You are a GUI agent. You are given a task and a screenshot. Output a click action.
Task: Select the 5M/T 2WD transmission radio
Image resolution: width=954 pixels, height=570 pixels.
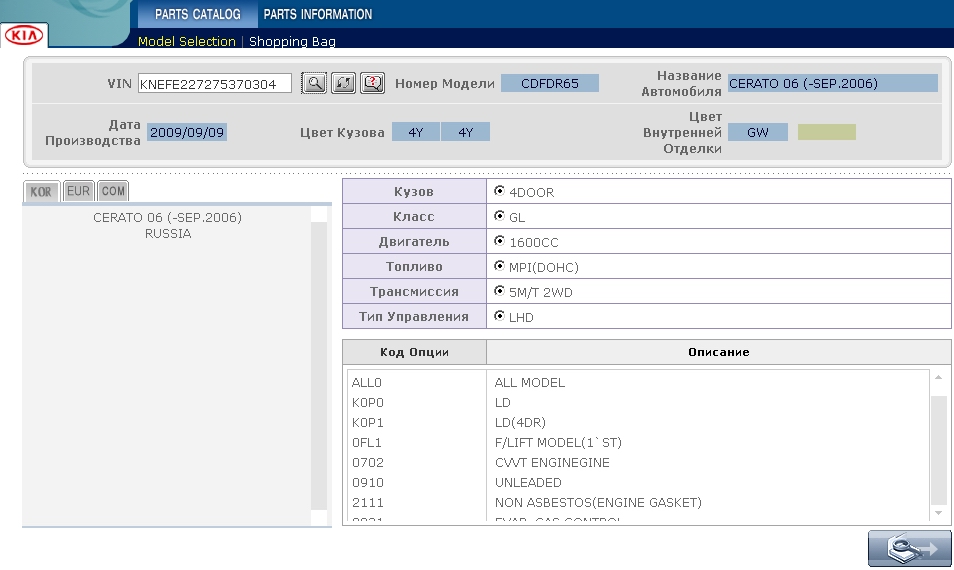point(499,291)
